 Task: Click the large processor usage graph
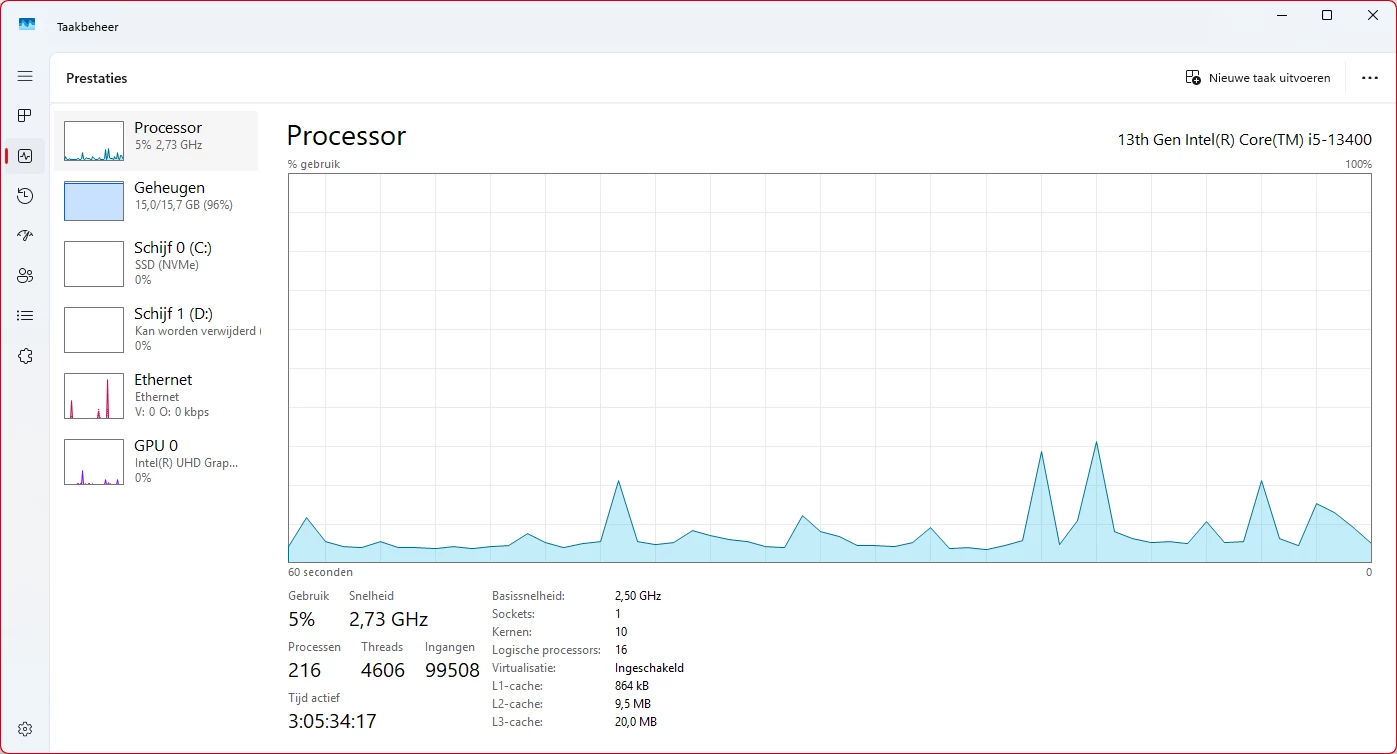click(x=830, y=368)
